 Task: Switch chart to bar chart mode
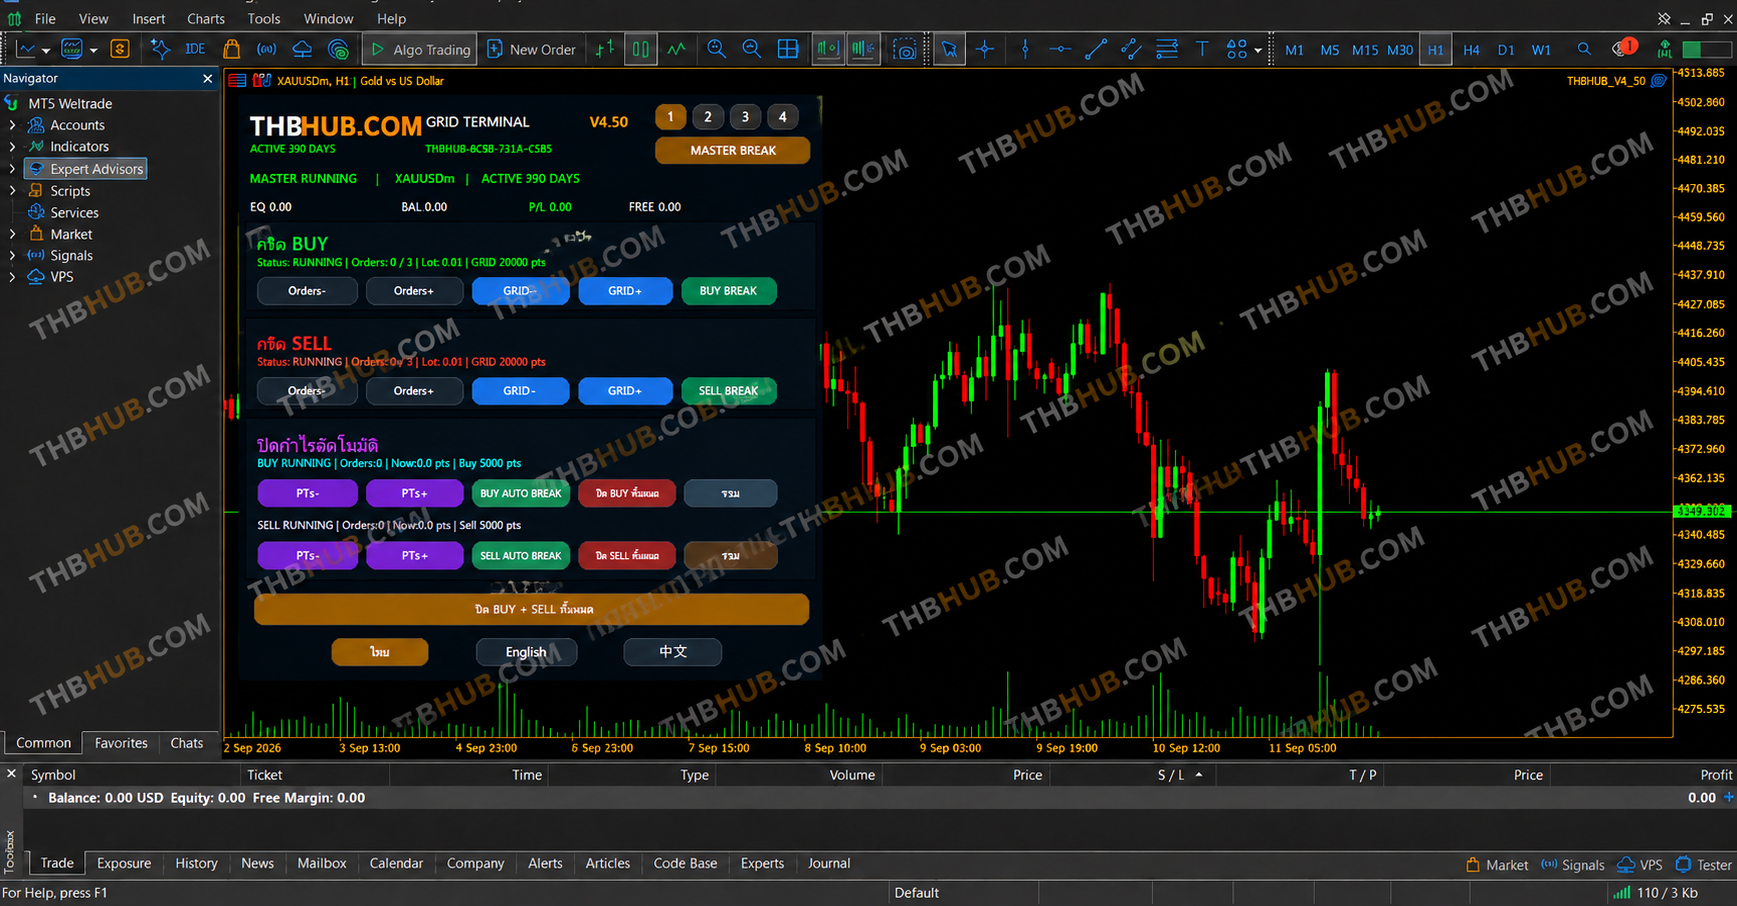click(x=605, y=49)
